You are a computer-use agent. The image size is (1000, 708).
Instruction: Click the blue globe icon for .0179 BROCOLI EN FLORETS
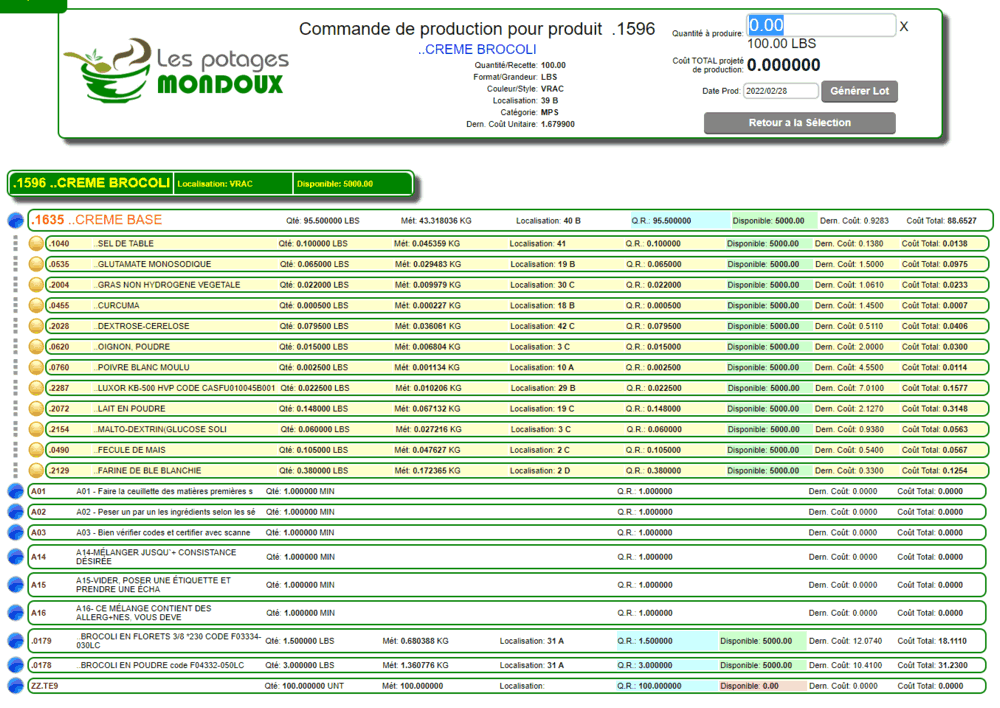click(15, 641)
